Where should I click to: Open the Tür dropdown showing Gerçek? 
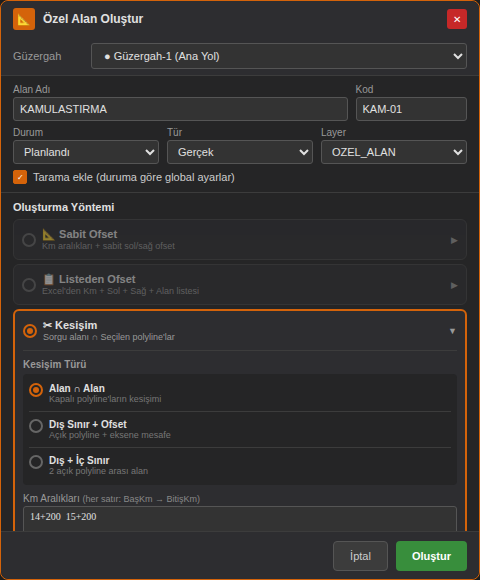tap(240, 152)
